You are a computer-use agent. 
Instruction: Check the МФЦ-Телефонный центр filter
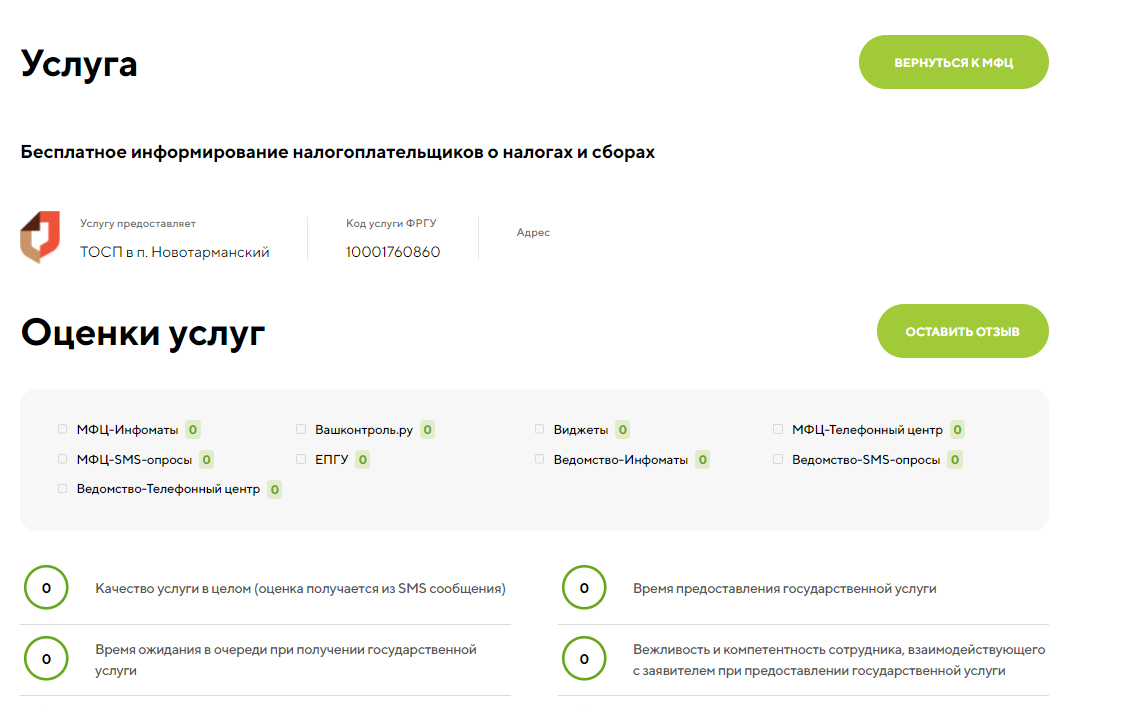[778, 430]
